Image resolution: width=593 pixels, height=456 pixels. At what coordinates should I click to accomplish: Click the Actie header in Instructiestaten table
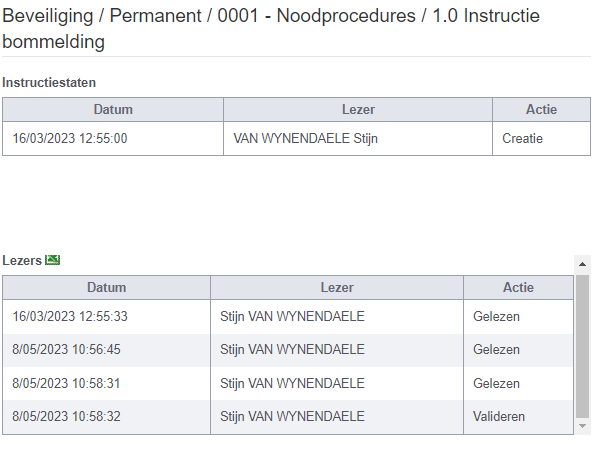(x=541, y=110)
